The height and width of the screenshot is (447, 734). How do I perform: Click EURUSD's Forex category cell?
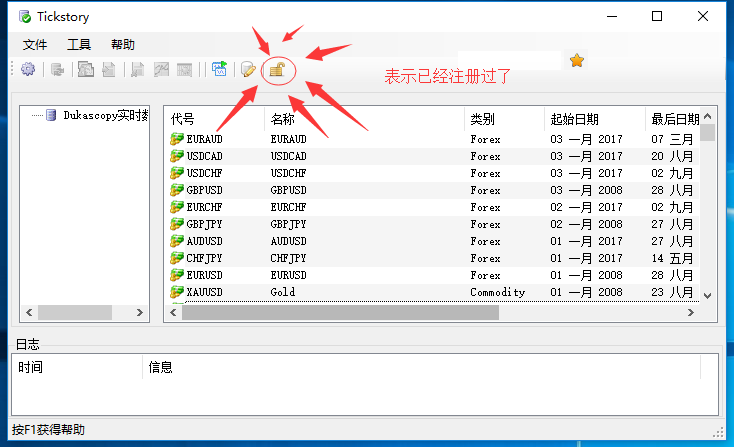click(x=485, y=275)
